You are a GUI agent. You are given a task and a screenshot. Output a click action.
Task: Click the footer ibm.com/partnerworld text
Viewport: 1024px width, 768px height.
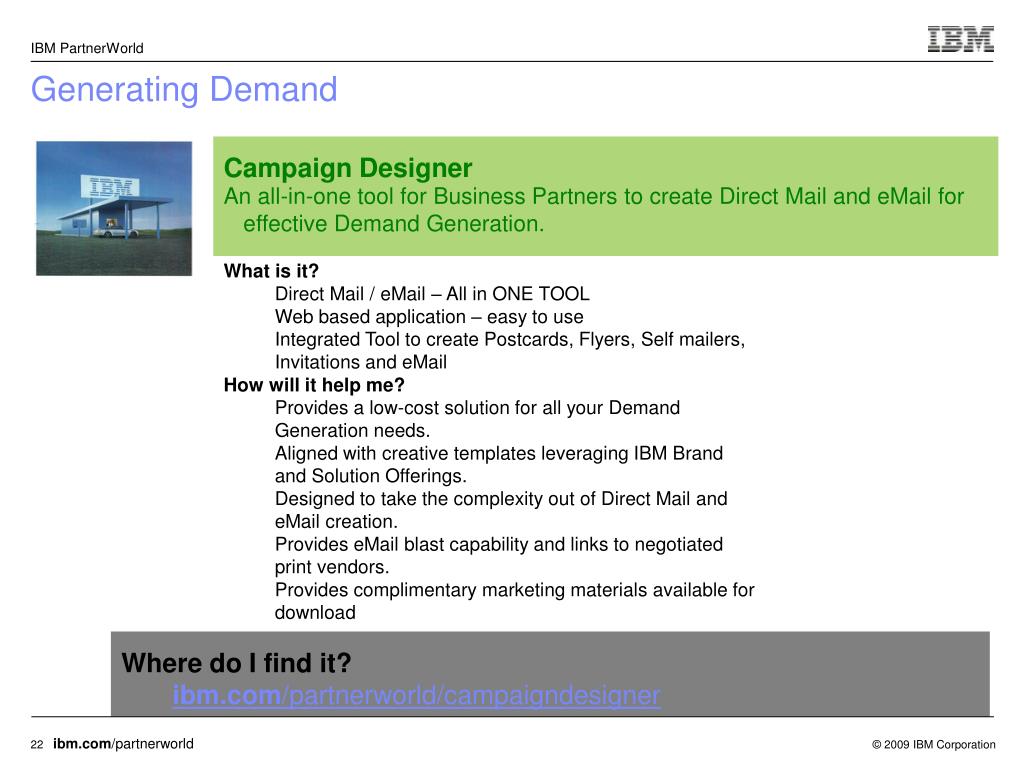pyautogui.click(x=123, y=744)
